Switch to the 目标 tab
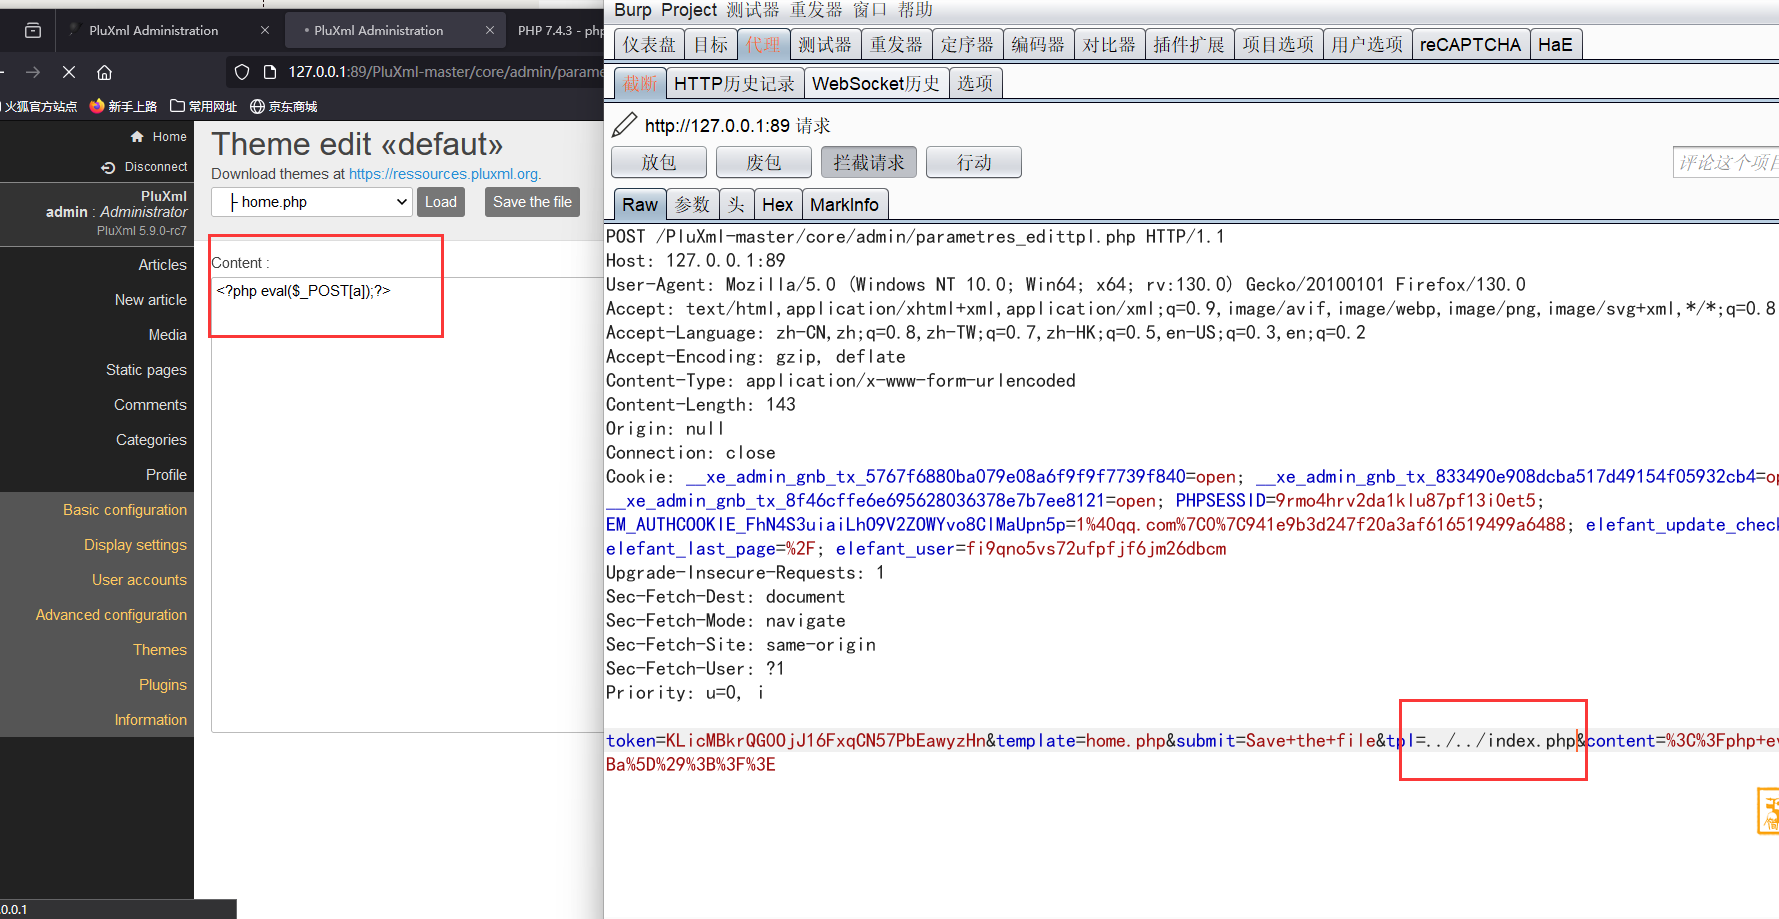This screenshot has width=1779, height=919. [711, 44]
